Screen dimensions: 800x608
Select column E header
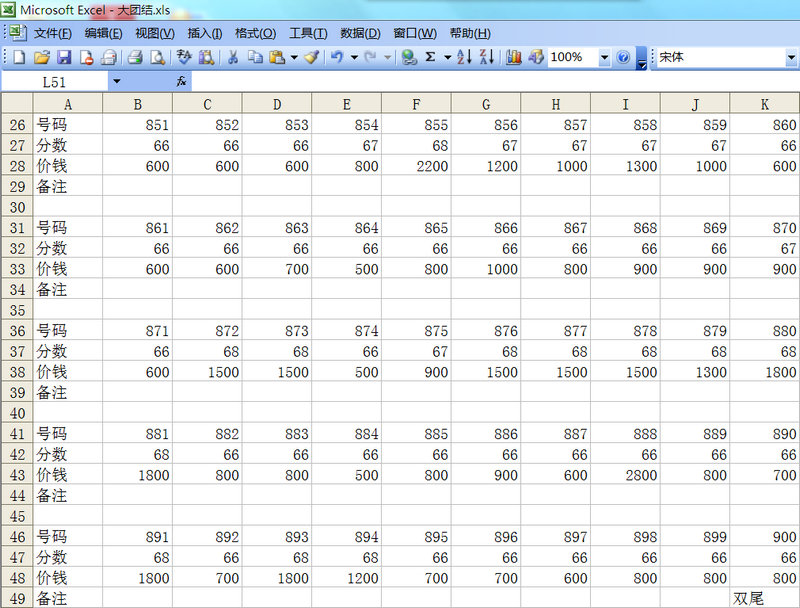pos(346,103)
